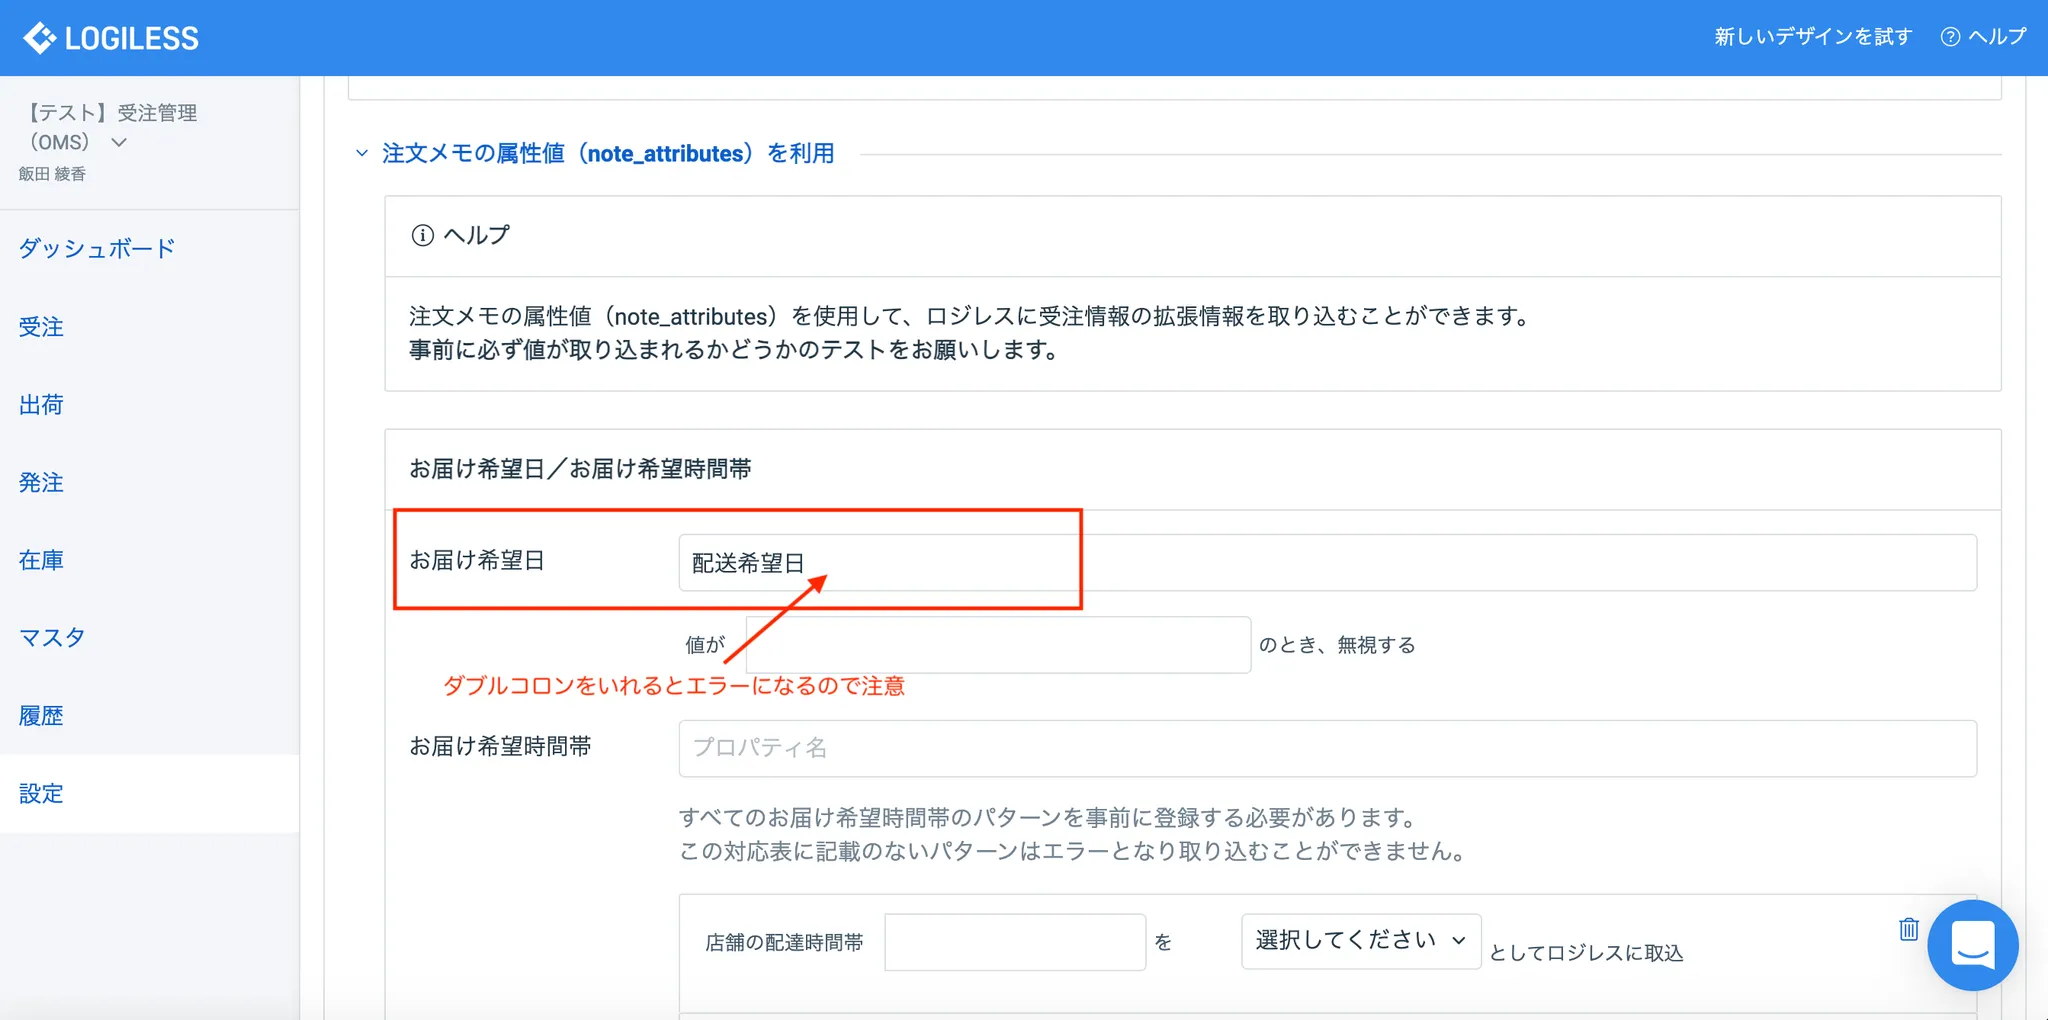This screenshot has width=2048, height=1020.
Task: Open 在庫 in the sidebar
Action: 41,560
